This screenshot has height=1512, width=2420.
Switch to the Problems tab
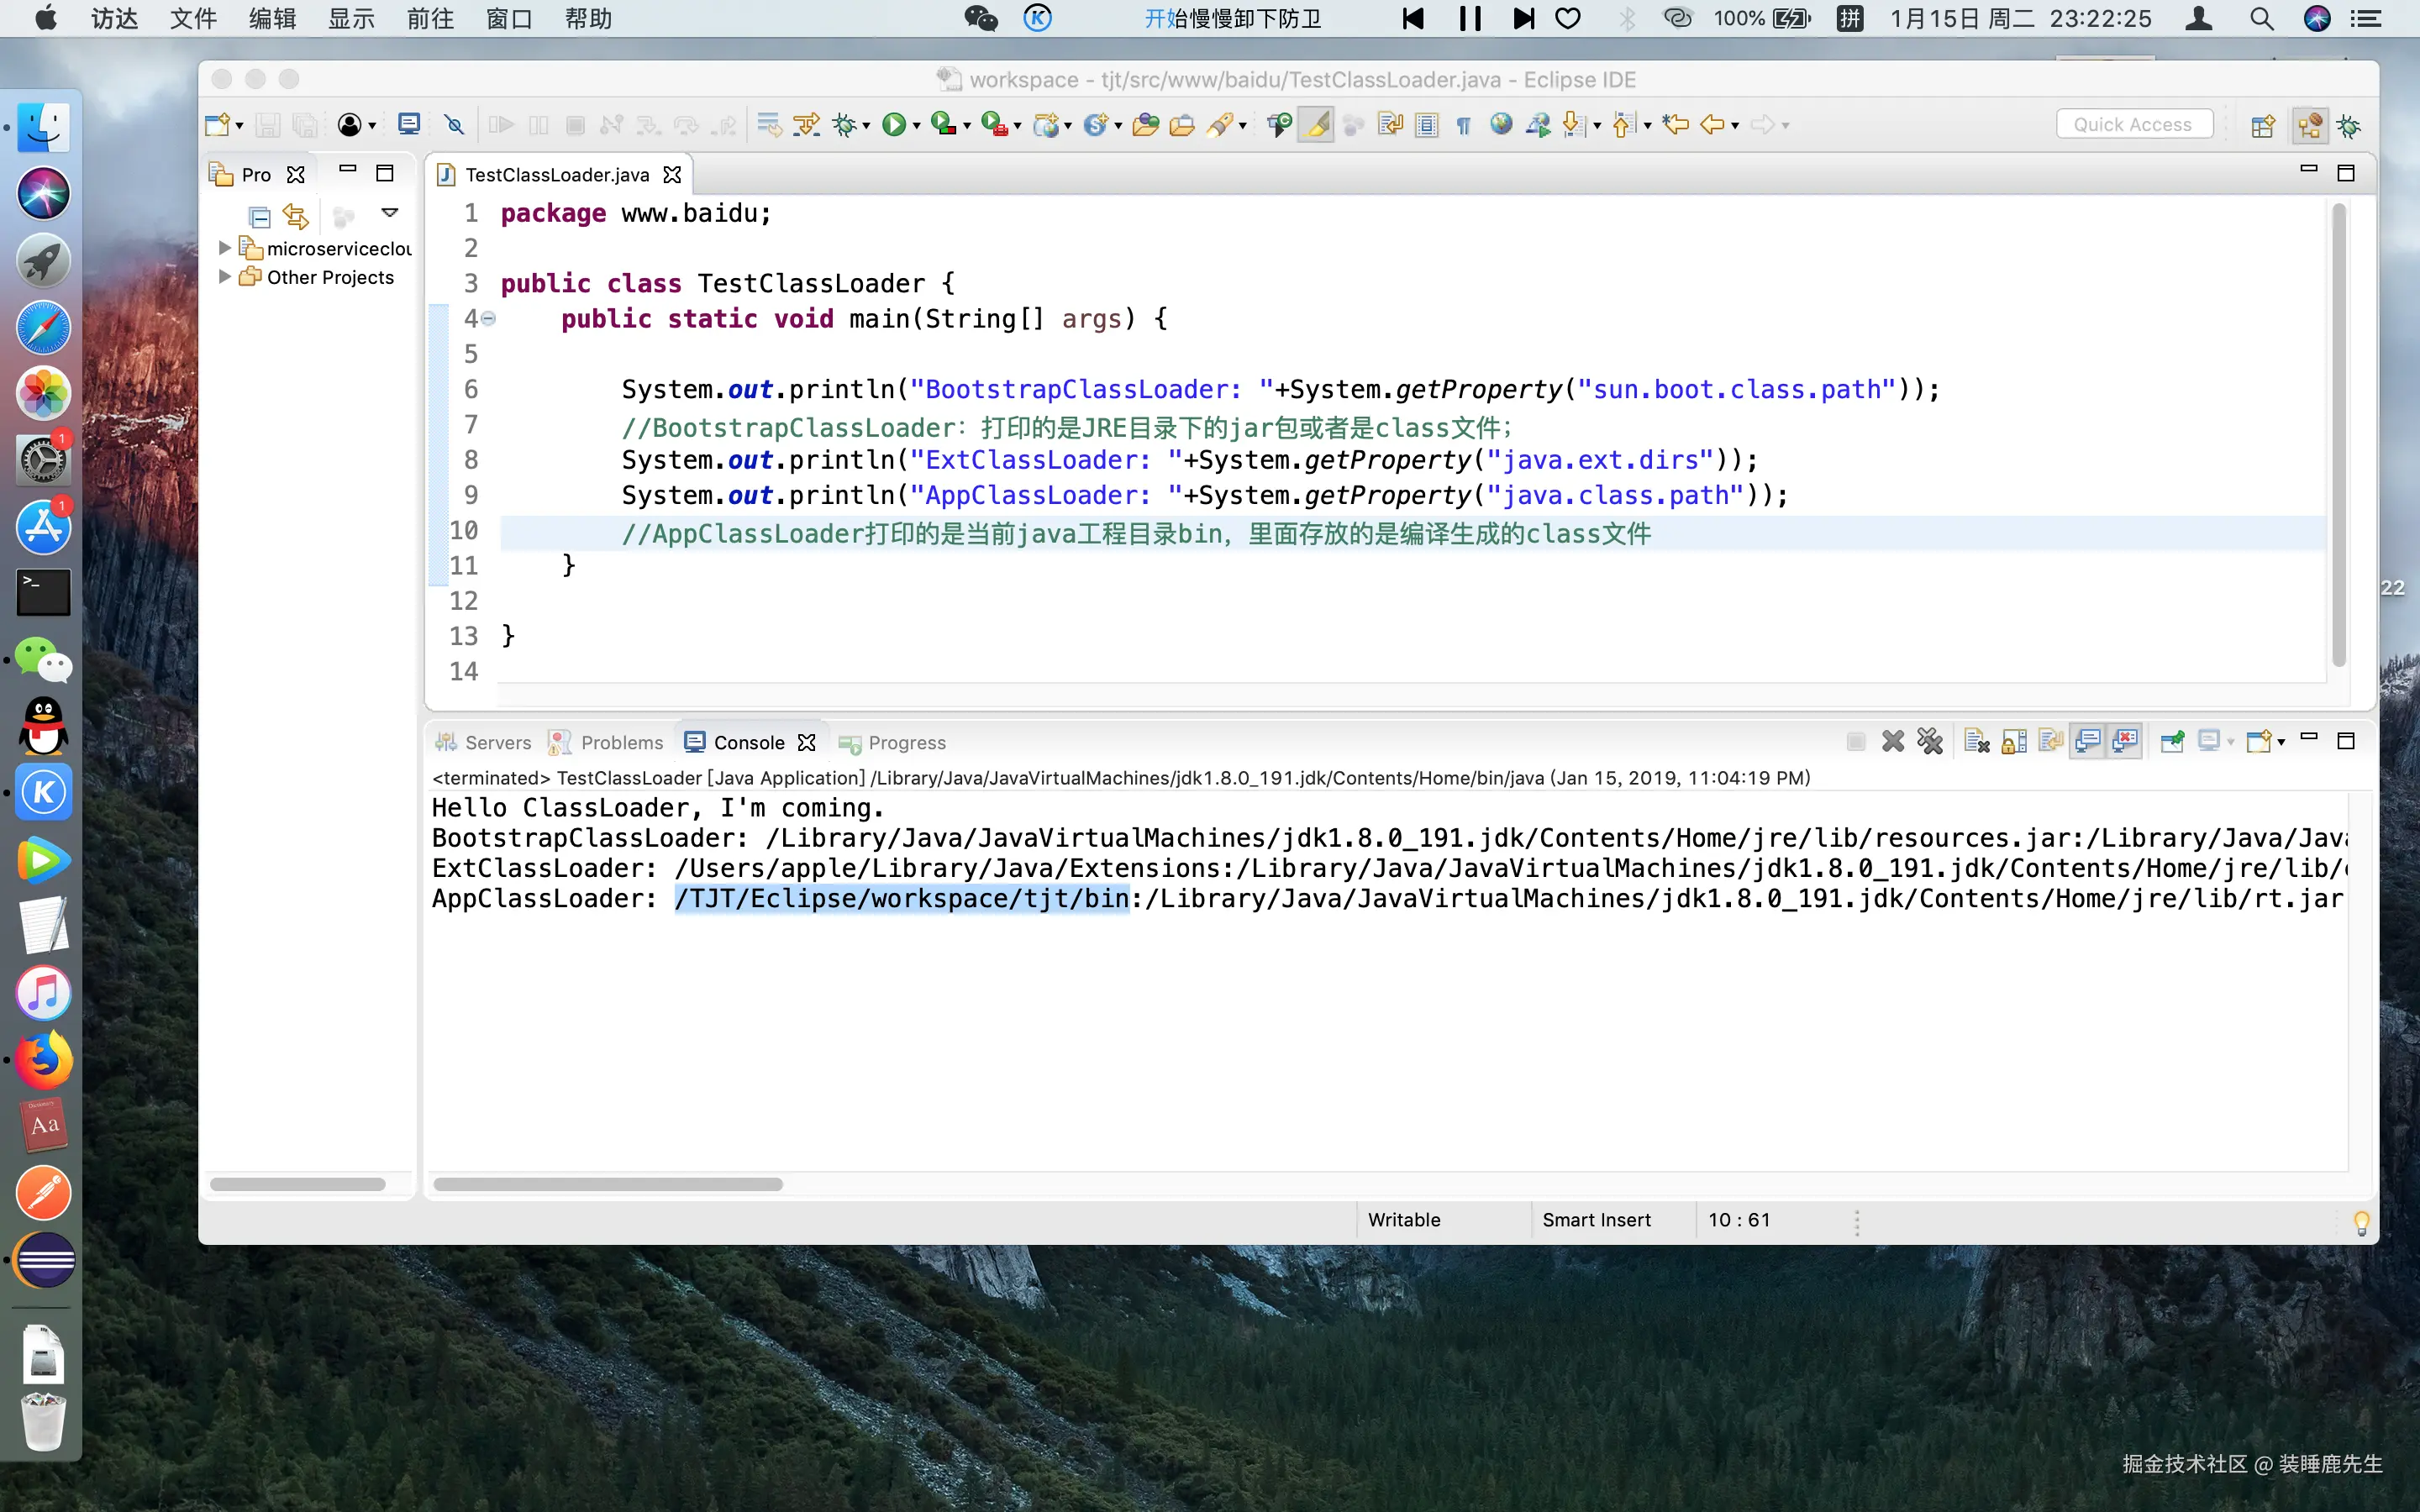pos(620,743)
